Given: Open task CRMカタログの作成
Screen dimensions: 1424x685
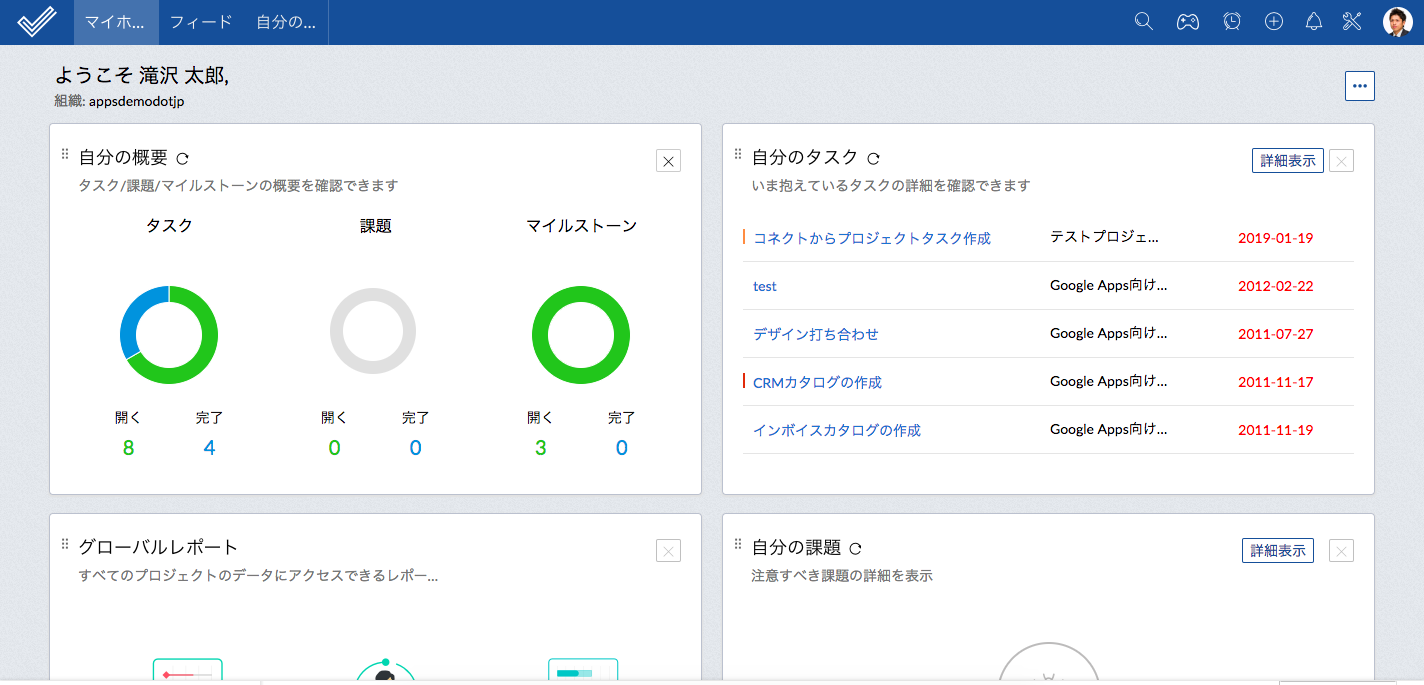Looking at the screenshot, I should [x=817, y=382].
